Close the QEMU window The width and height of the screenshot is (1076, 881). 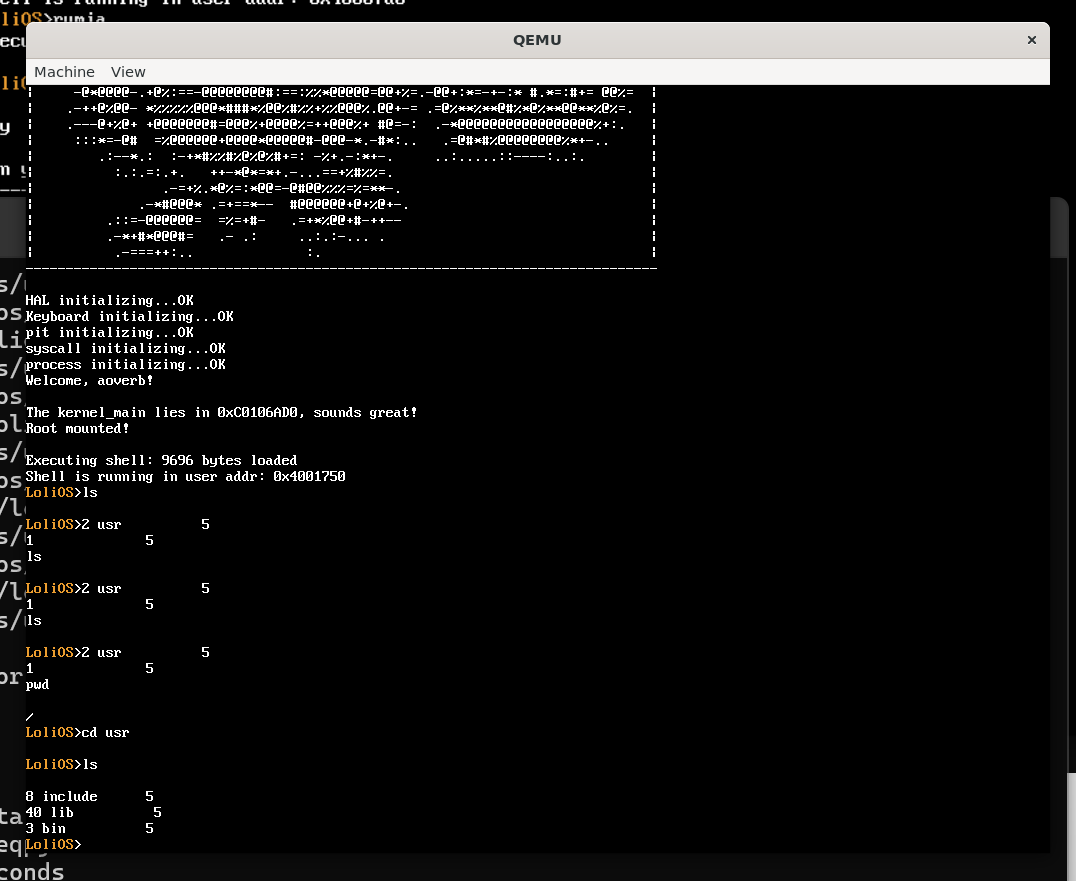coord(1031,40)
